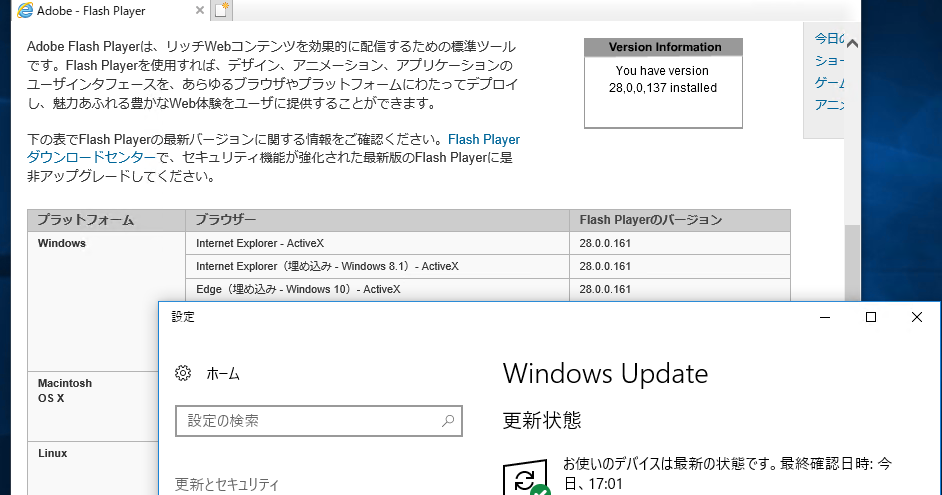Click the Version Information box header
Screen dimensions: 942x495
point(663,47)
